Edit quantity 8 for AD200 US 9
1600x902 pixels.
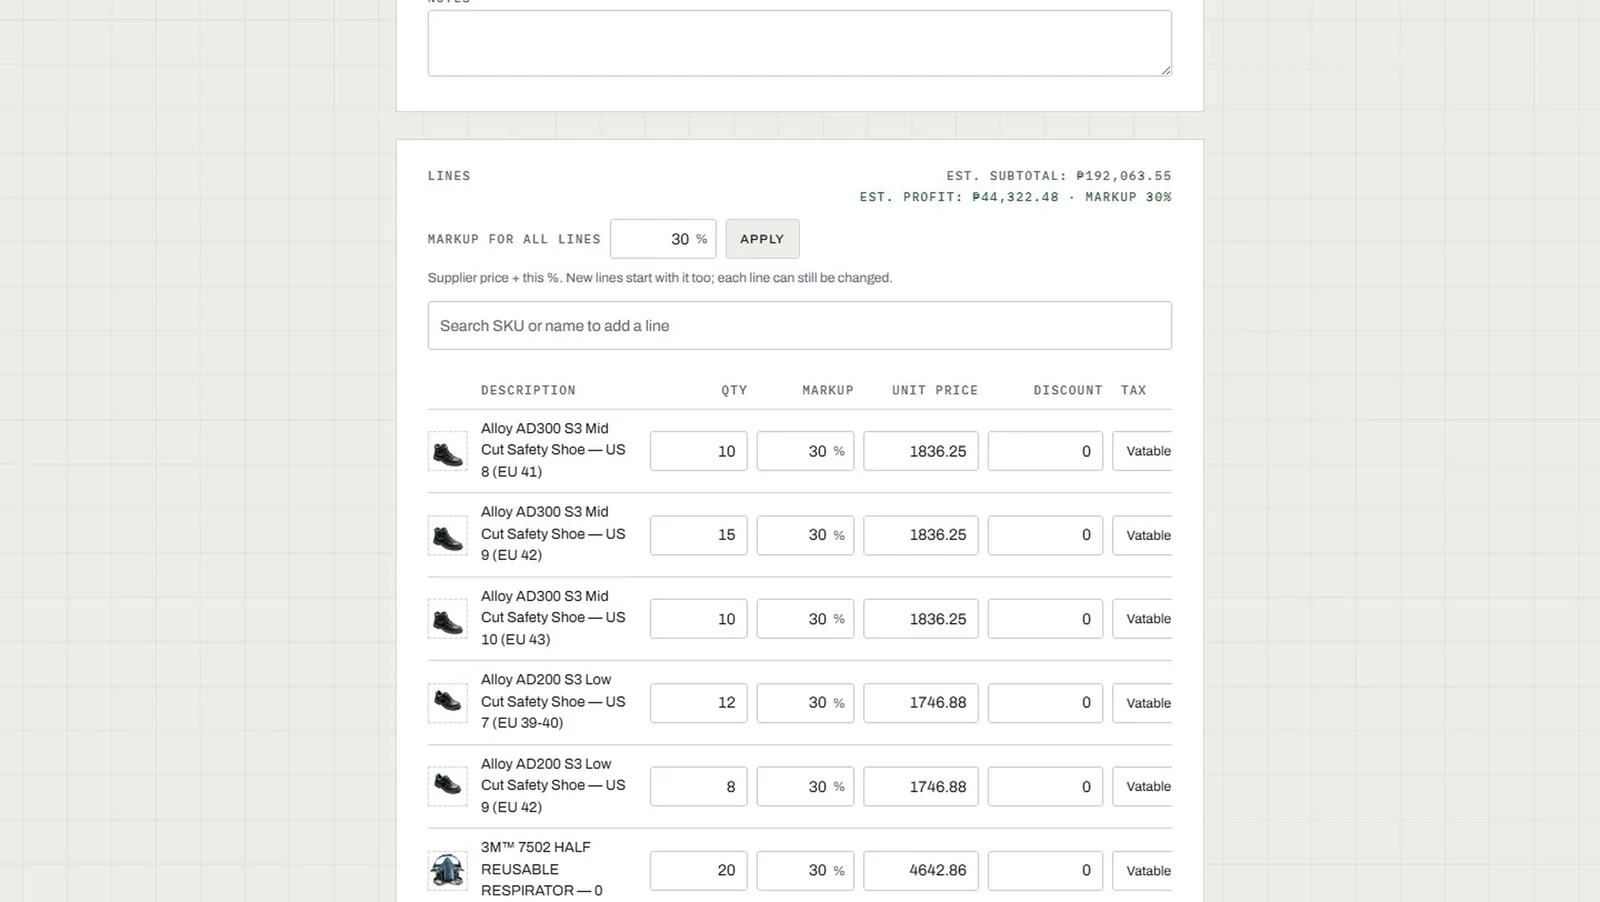699,787
